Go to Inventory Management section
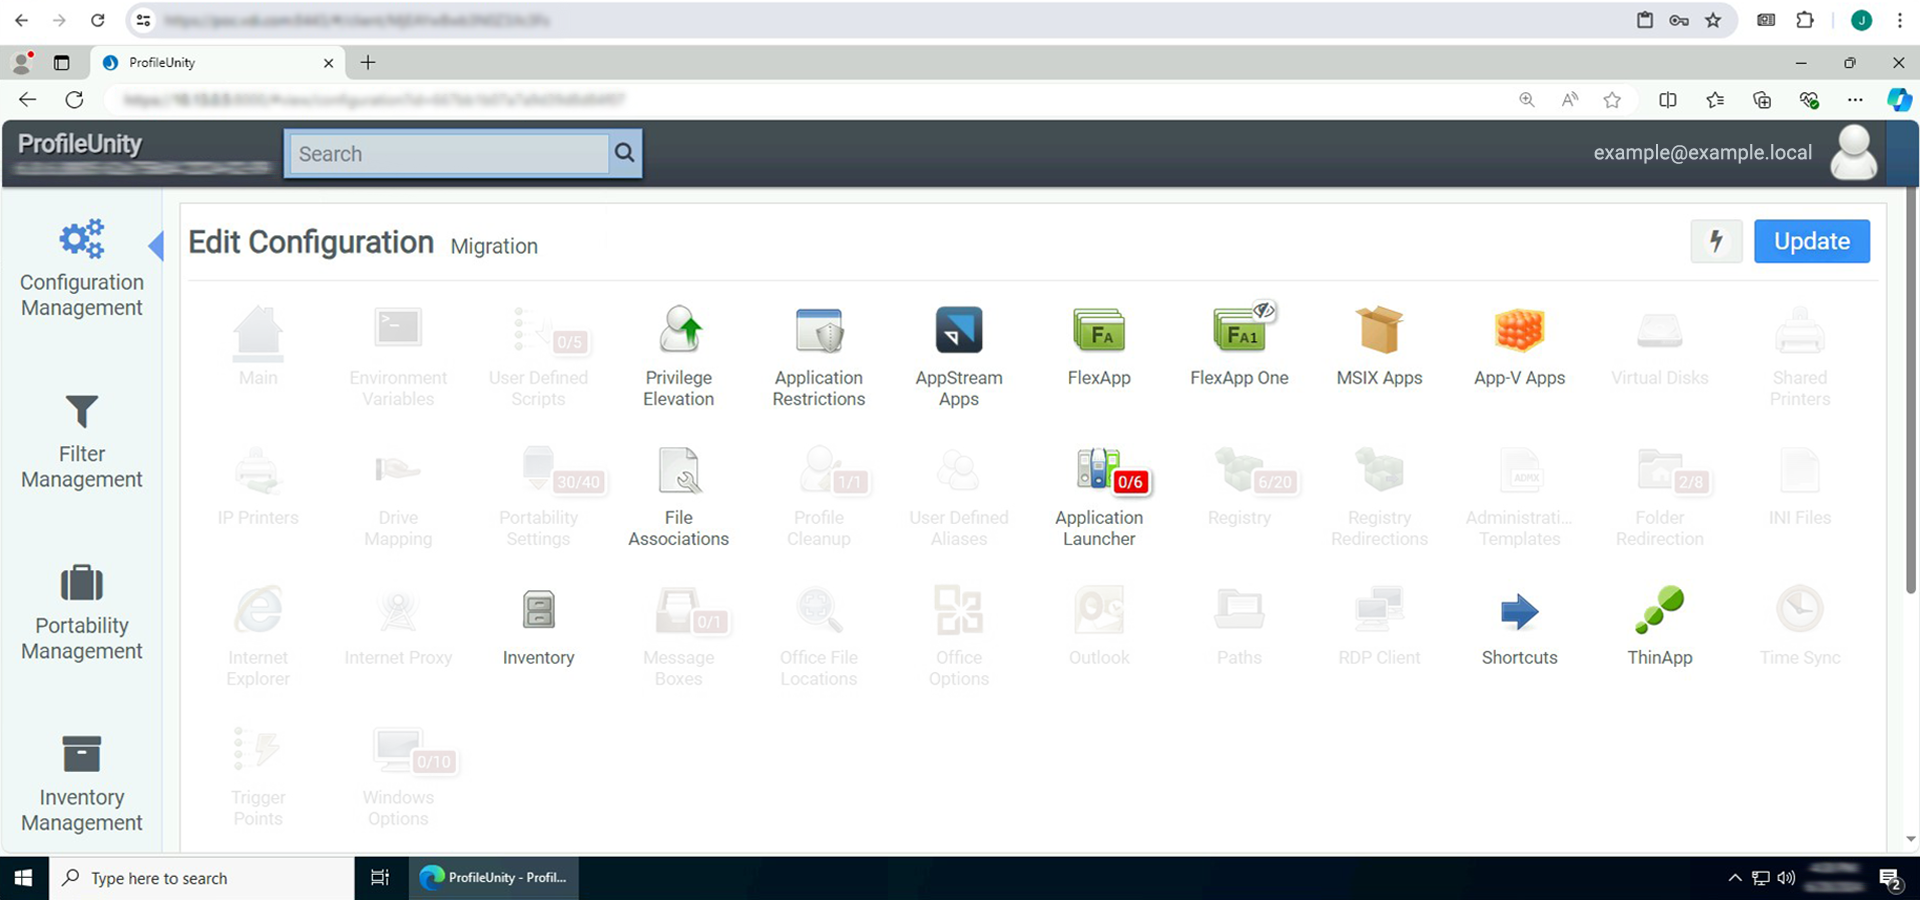The height and width of the screenshot is (900, 1920). [x=82, y=784]
